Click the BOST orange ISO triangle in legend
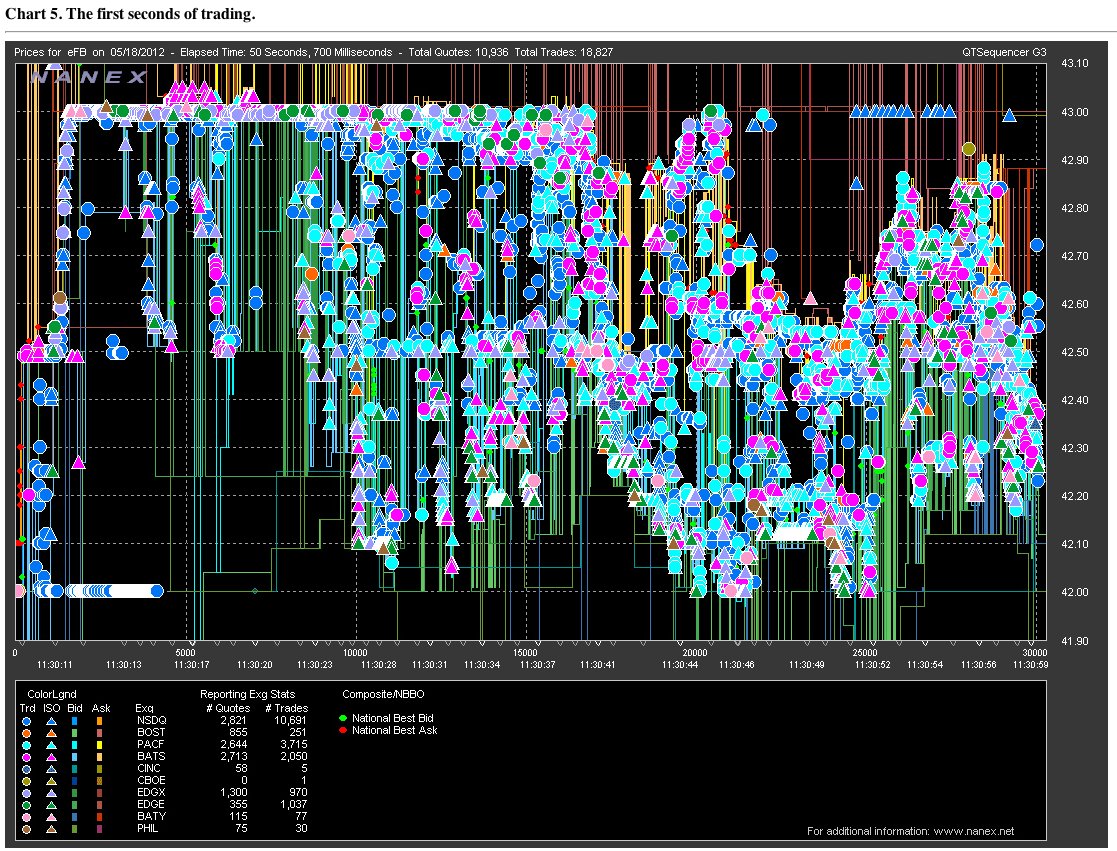 [x=51, y=732]
